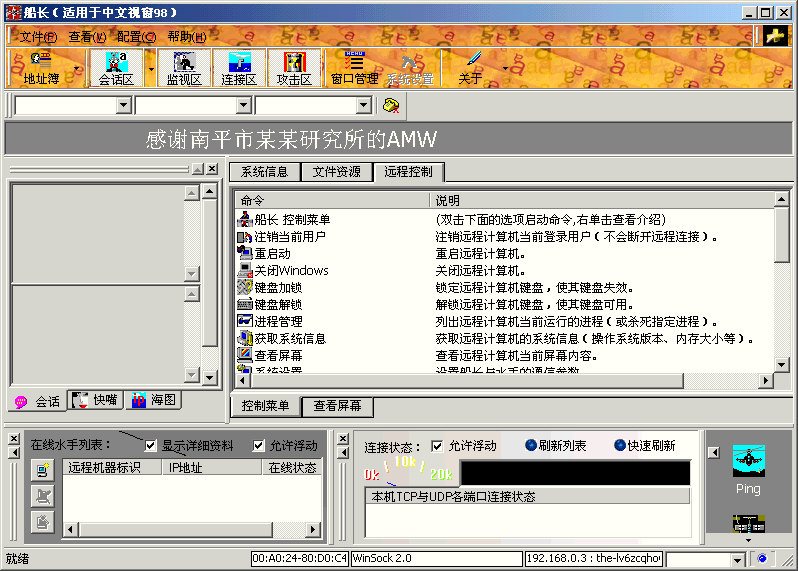Click the 窗口管理 window management icon
Viewport: 798px width, 571px height.
click(354, 67)
